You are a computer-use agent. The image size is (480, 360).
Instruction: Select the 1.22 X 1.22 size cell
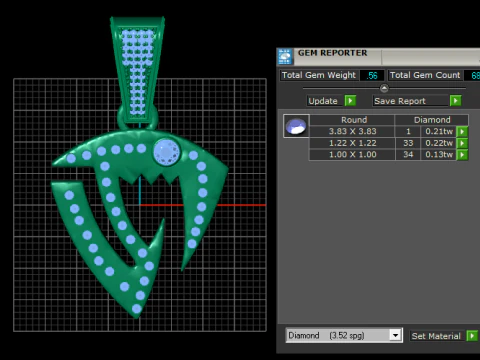tap(352, 143)
